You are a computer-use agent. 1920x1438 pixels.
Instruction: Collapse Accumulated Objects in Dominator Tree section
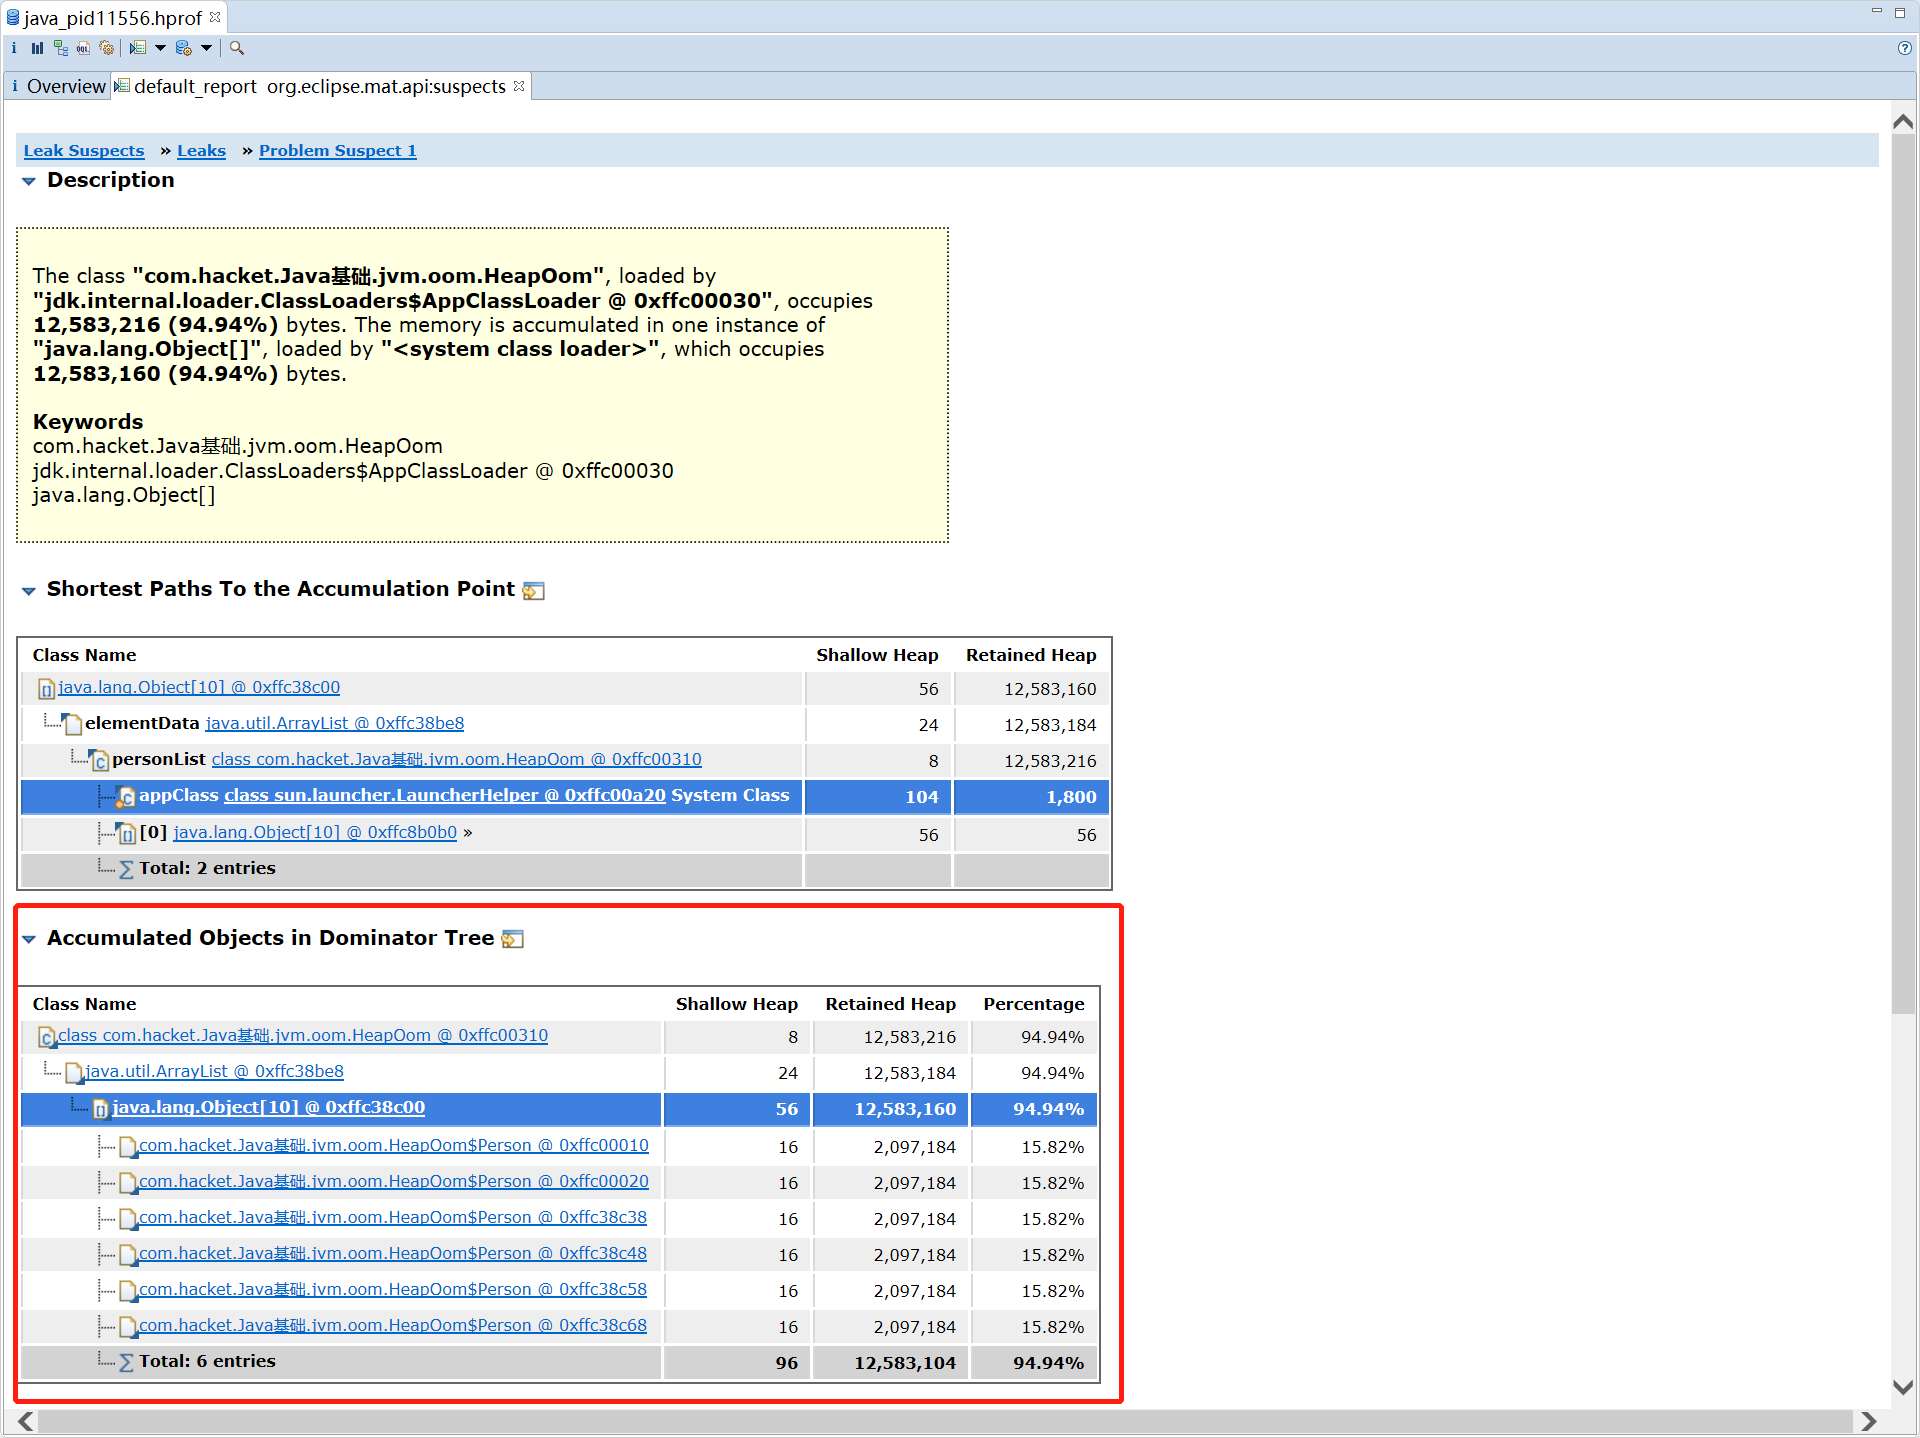click(x=29, y=939)
